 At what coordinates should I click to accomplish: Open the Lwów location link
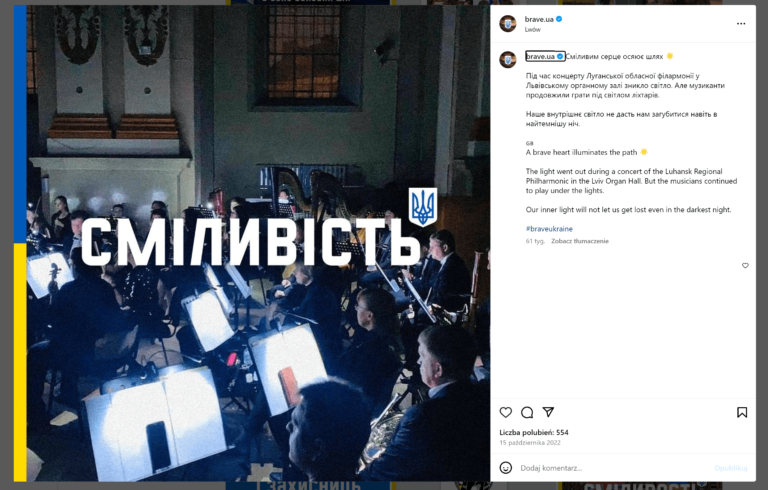pos(532,29)
